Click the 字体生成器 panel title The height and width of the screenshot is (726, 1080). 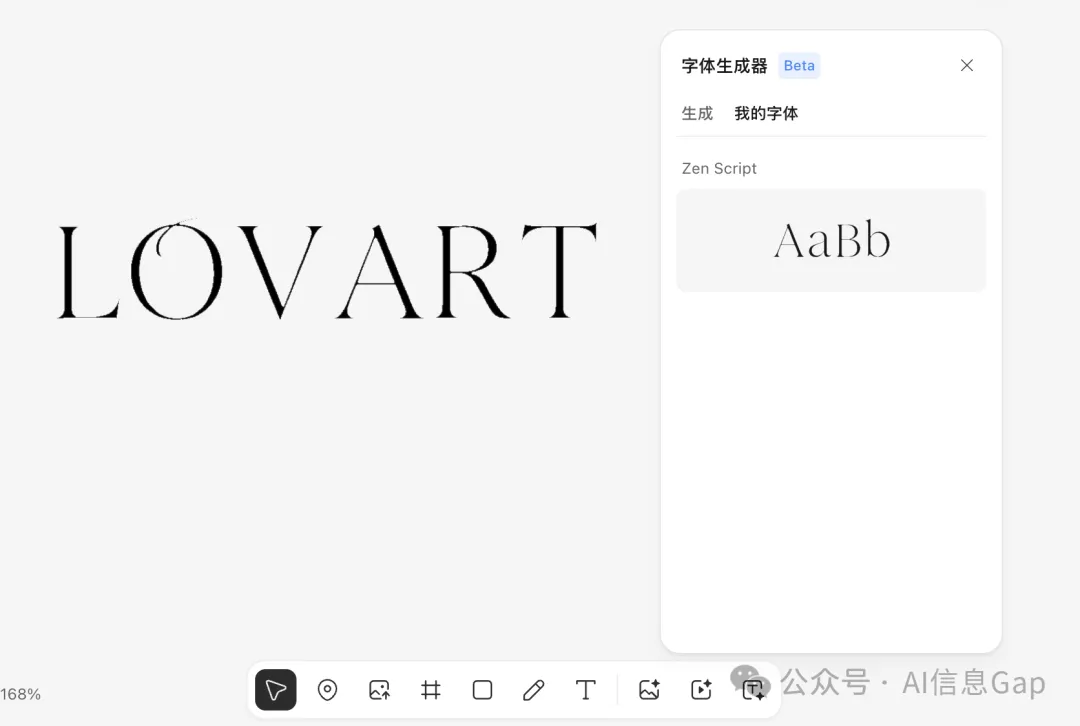pyautogui.click(x=724, y=66)
